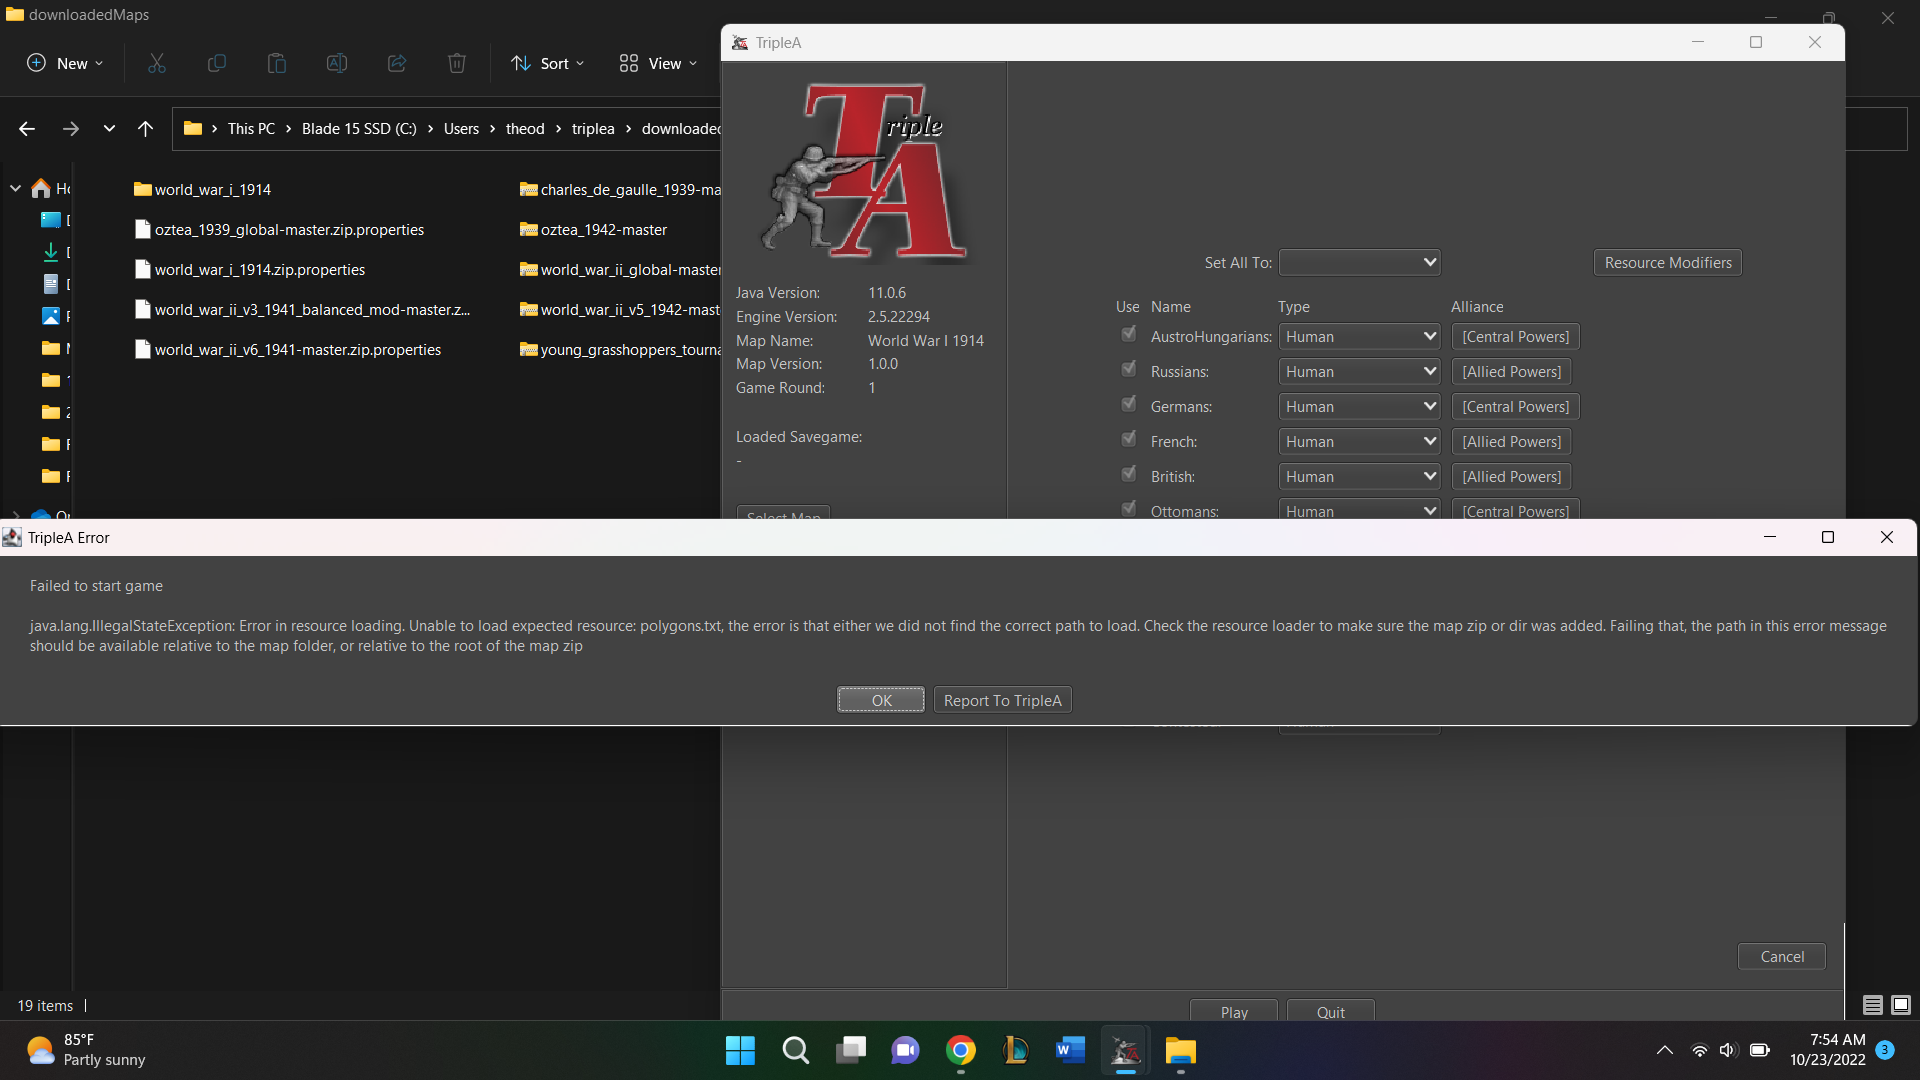The height and width of the screenshot is (1080, 1920).
Task: Click French Allied Powers alliance button
Action: (x=1511, y=441)
